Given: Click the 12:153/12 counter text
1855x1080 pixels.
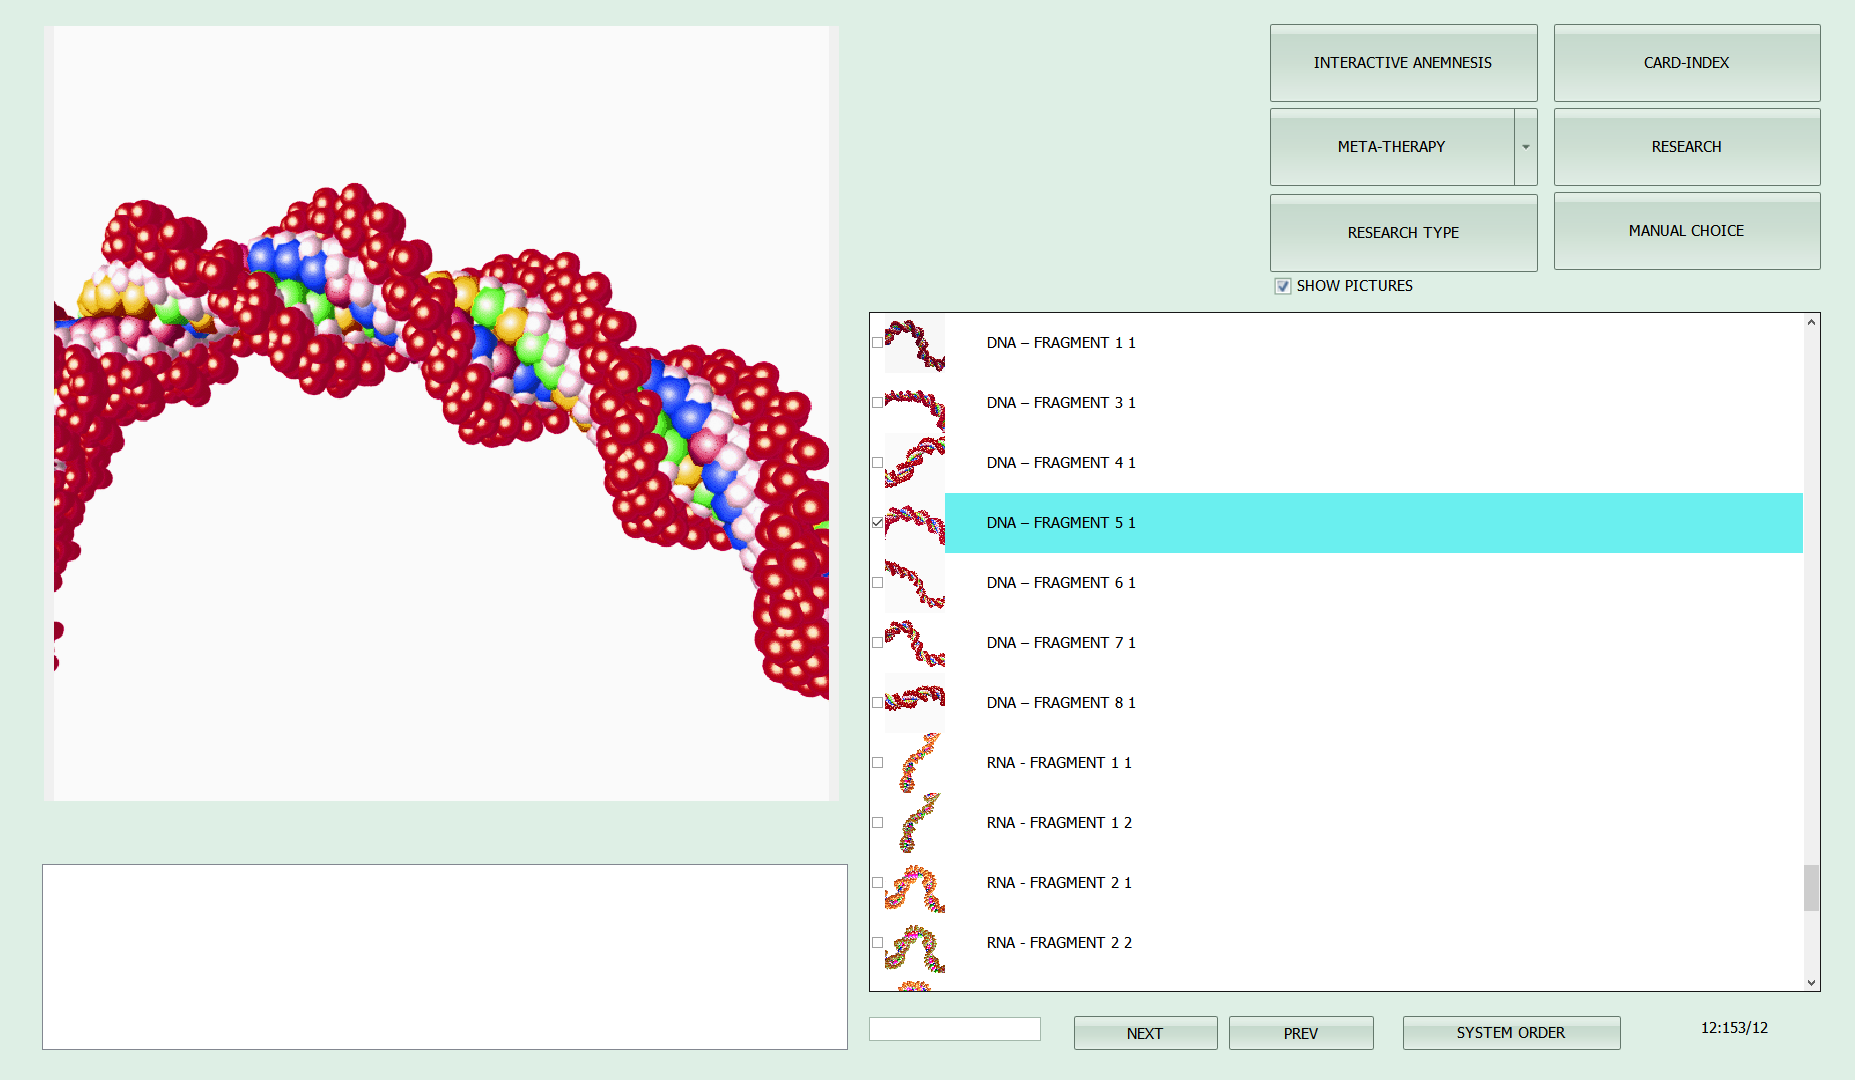Looking at the screenshot, I should pyautogui.click(x=1734, y=1028).
